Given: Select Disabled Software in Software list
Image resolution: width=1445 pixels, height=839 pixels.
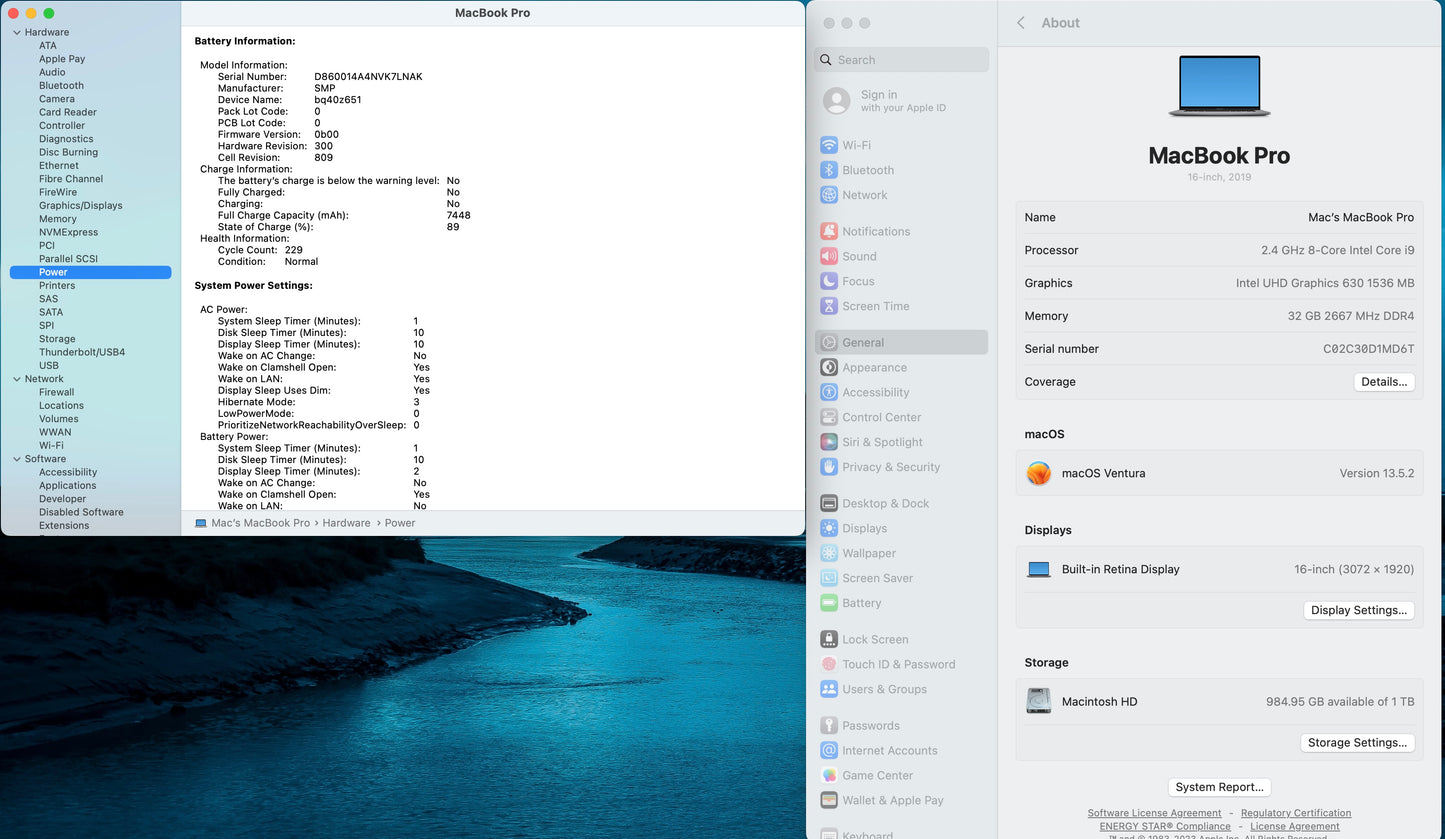Looking at the screenshot, I should [81, 512].
